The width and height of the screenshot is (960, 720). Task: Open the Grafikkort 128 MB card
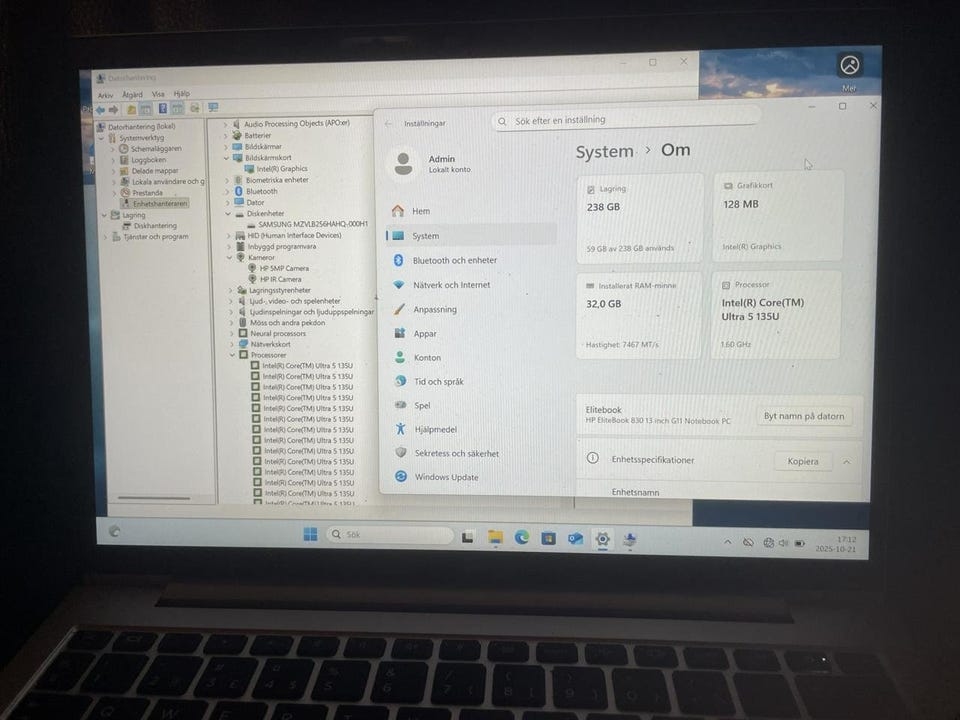[x=778, y=216]
